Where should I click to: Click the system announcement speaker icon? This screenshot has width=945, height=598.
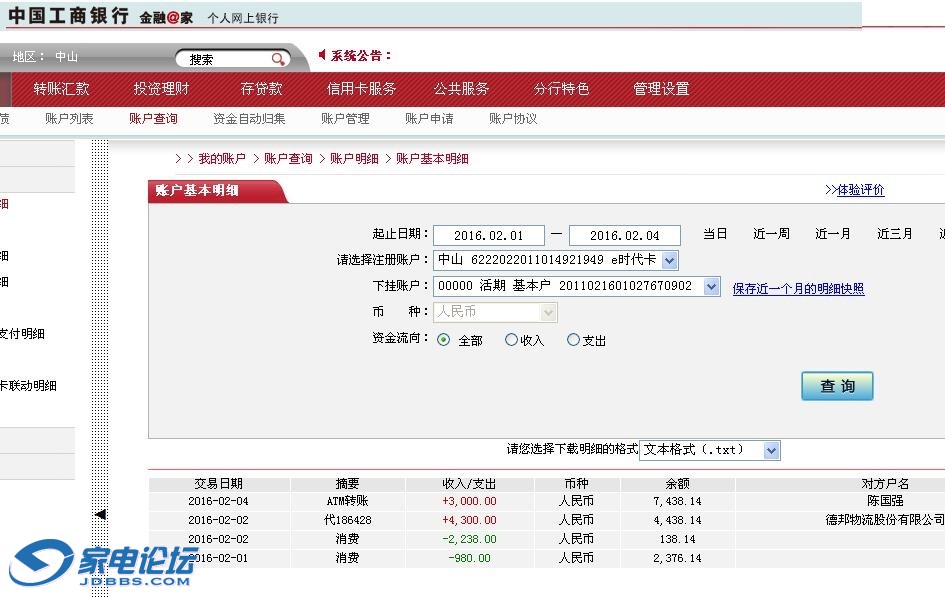click(x=321, y=55)
